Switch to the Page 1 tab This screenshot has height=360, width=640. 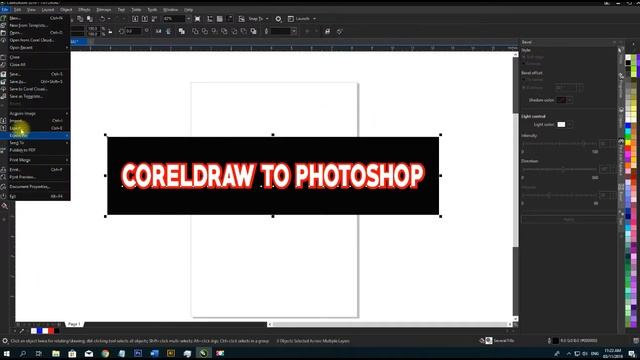tap(74, 324)
